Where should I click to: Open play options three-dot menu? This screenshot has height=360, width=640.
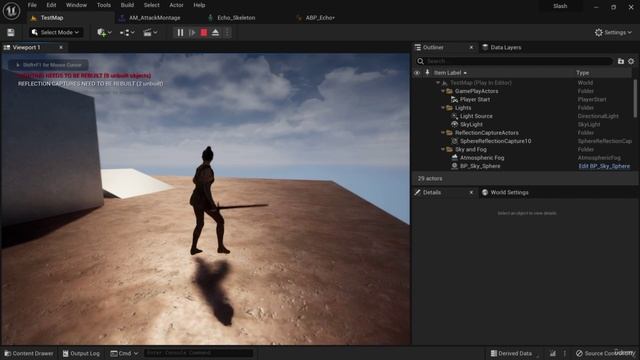point(227,33)
